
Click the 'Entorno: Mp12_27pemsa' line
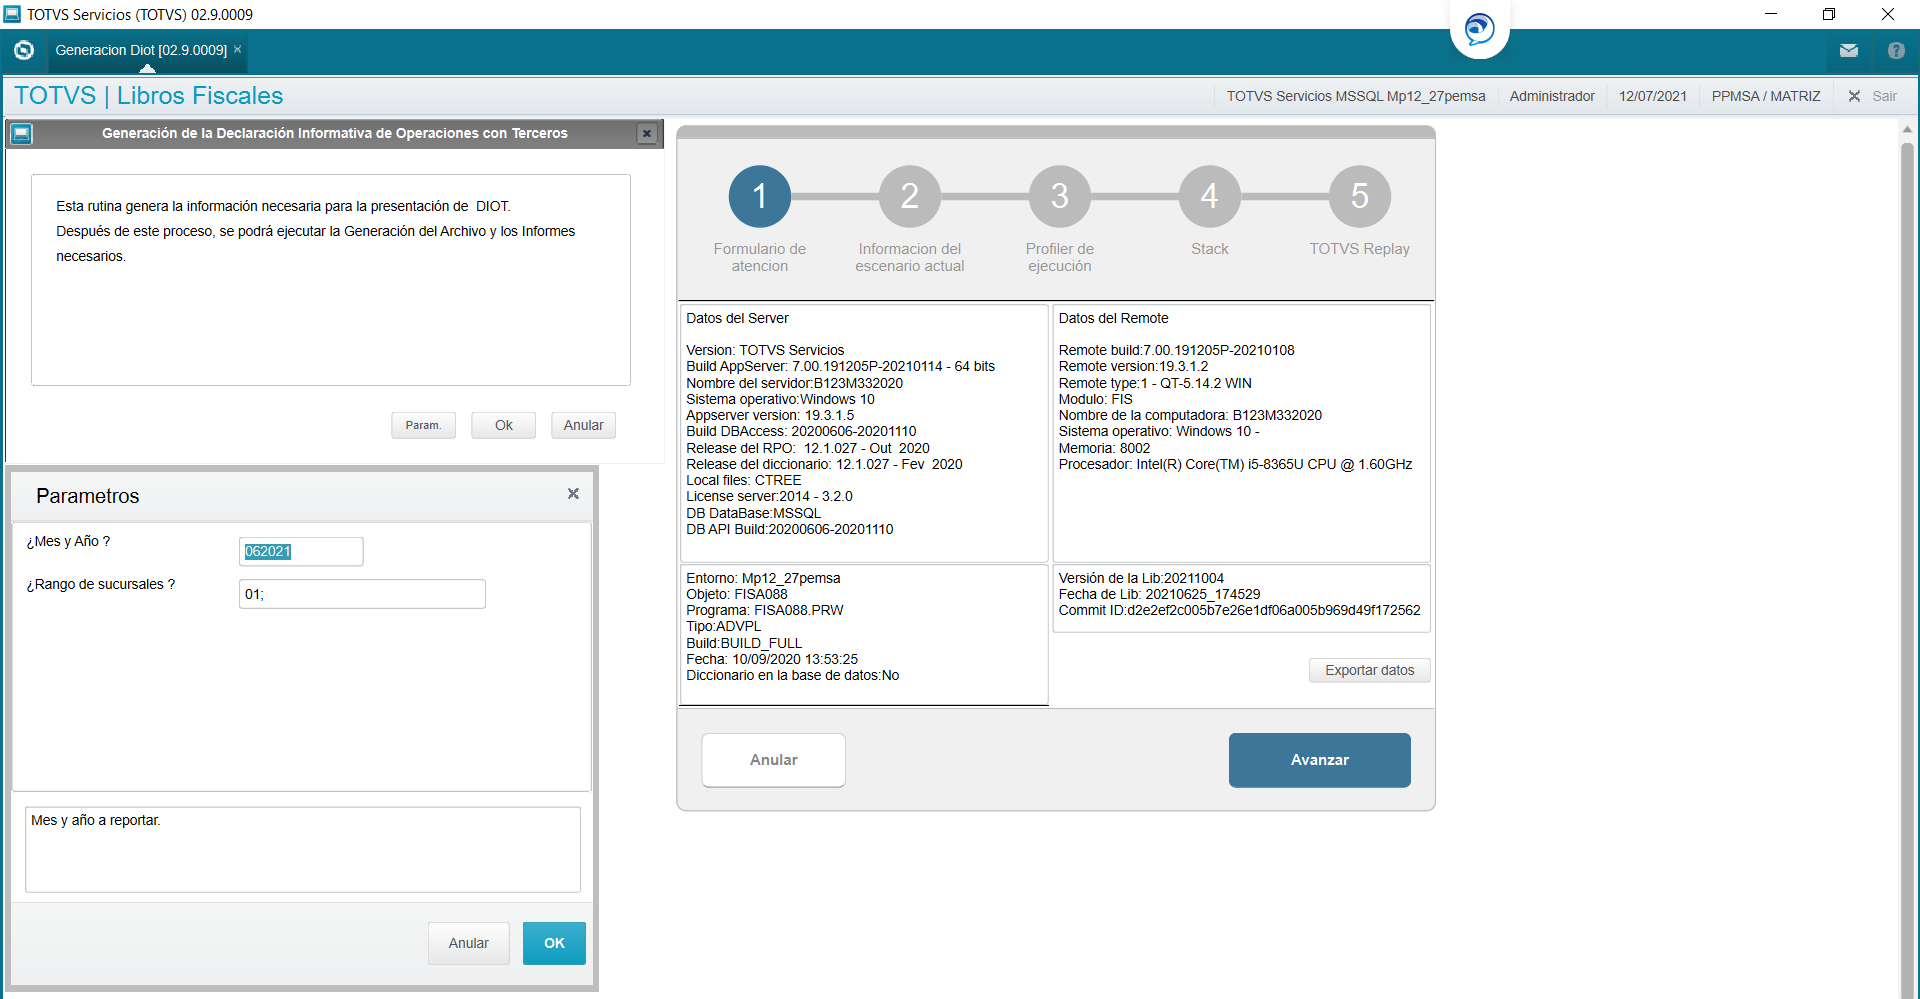[x=763, y=578]
